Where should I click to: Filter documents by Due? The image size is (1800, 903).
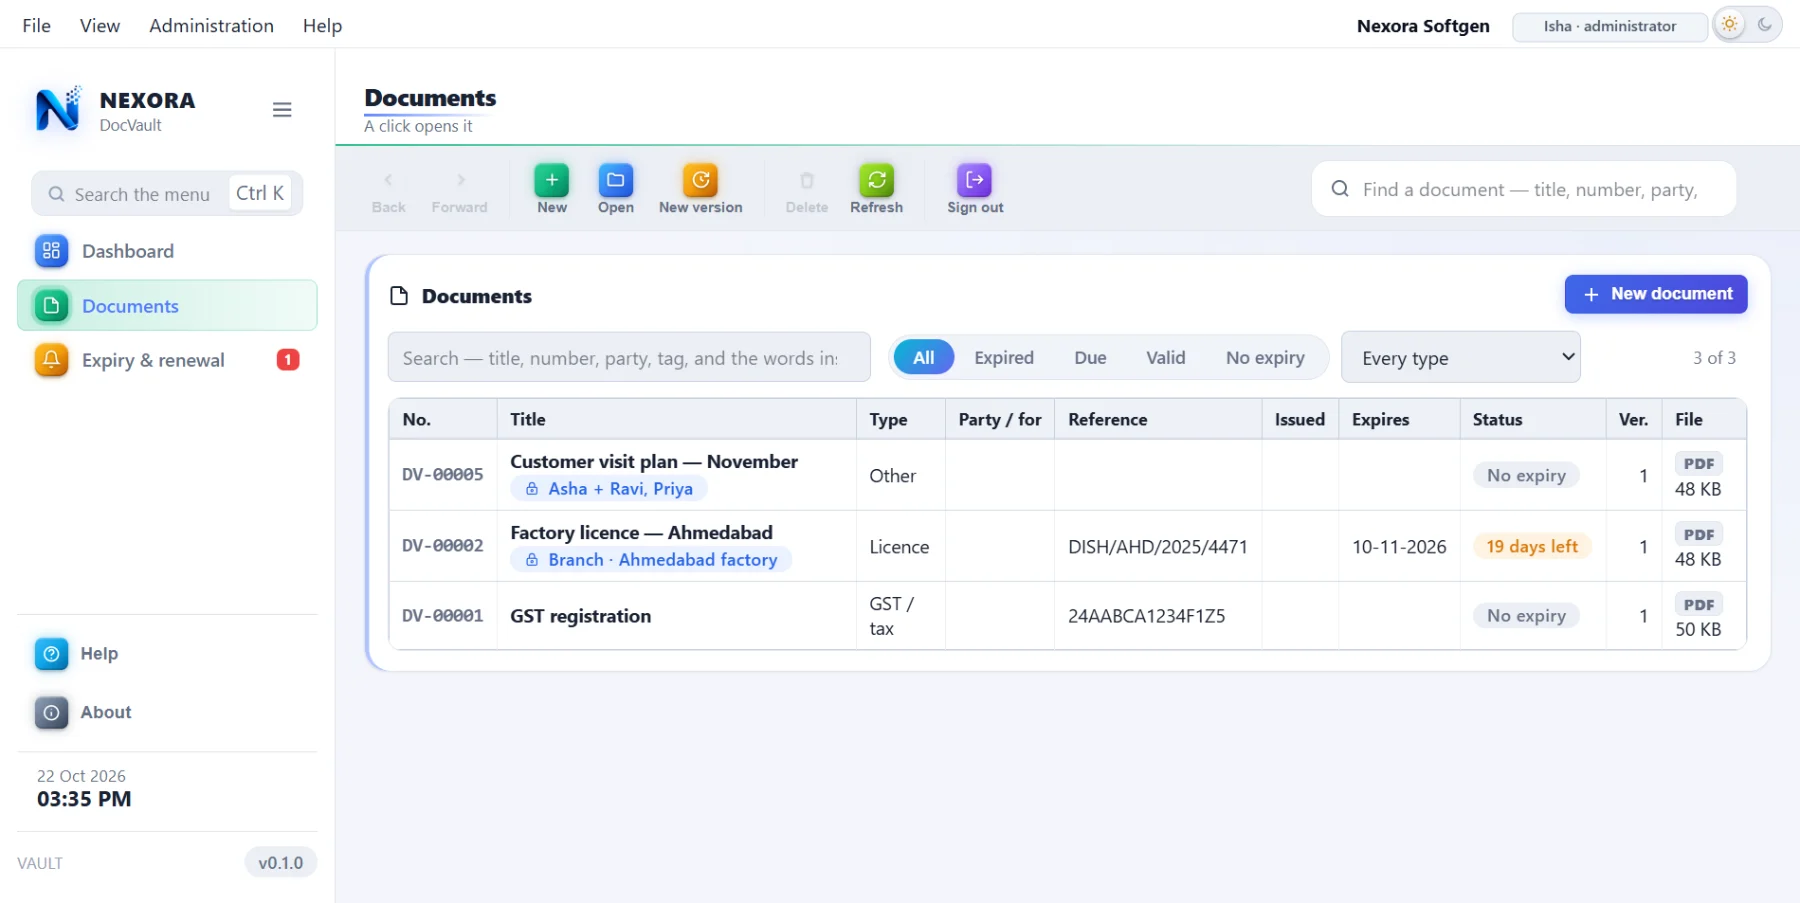click(1090, 357)
